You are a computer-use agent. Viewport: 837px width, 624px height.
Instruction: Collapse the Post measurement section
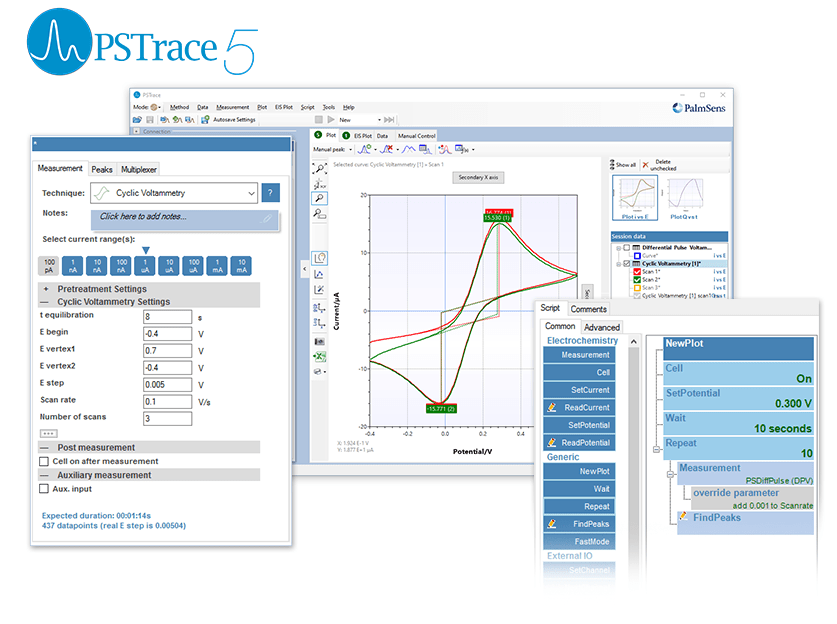[45, 448]
